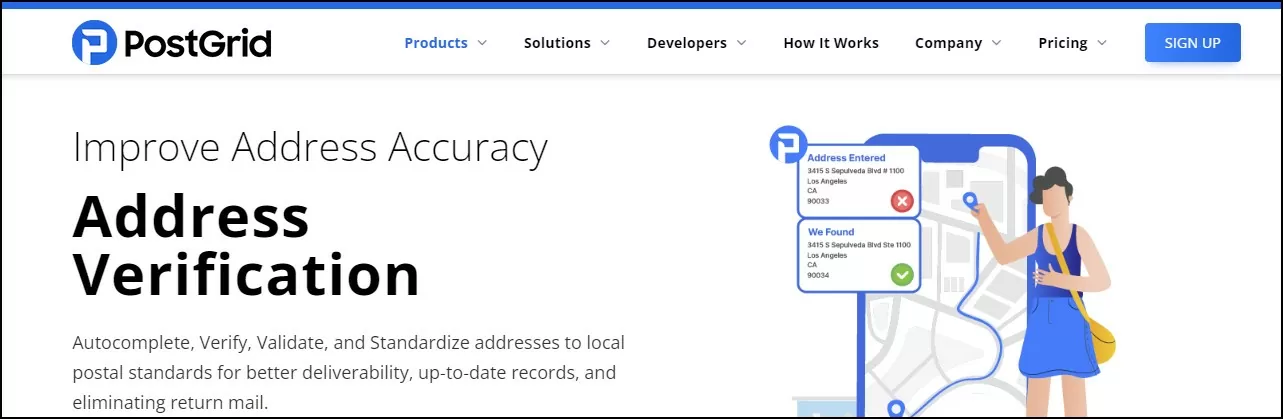The height and width of the screenshot is (419, 1283).
Task: Expand the Developers dropdown chevron
Action: [x=741, y=43]
